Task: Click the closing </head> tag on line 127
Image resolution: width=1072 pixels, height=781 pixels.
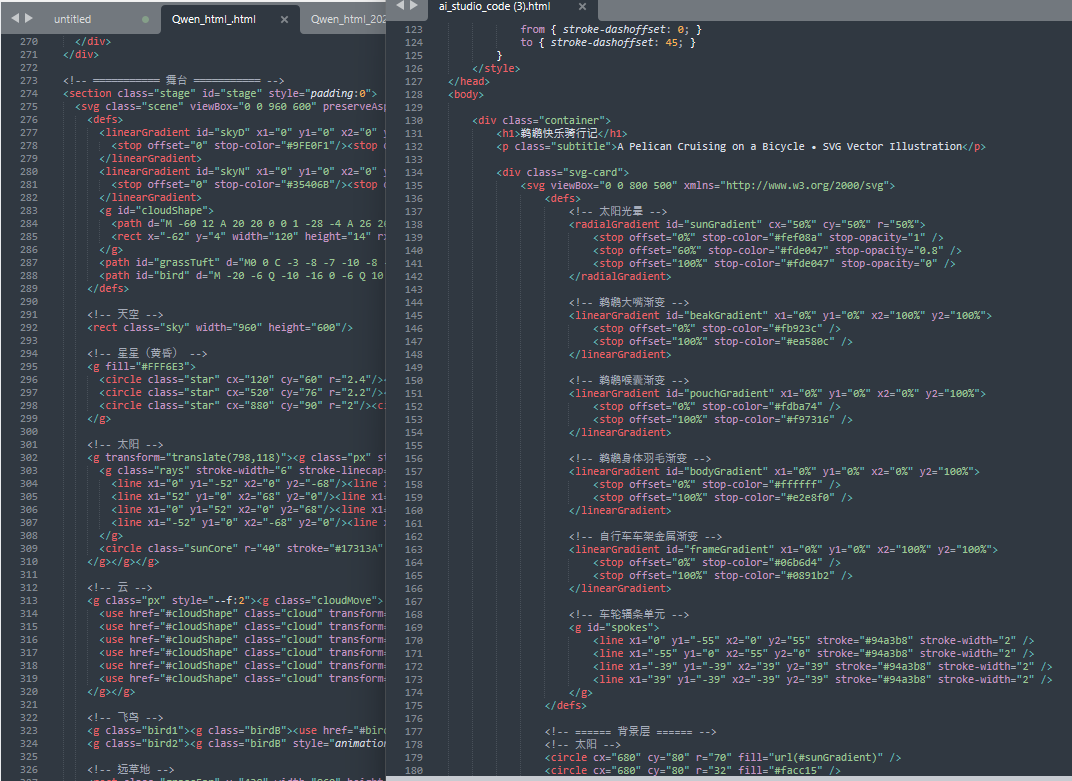Action: [469, 81]
